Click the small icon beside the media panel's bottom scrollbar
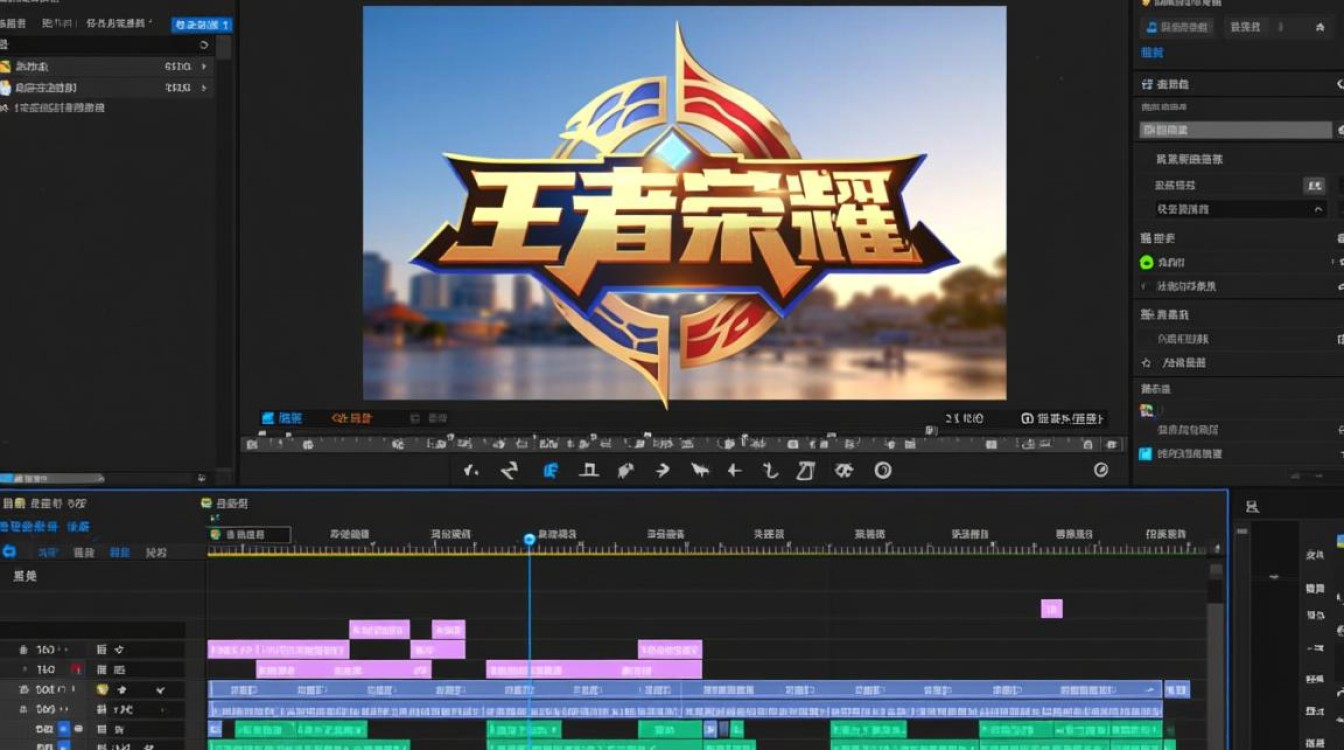 click(x=201, y=479)
